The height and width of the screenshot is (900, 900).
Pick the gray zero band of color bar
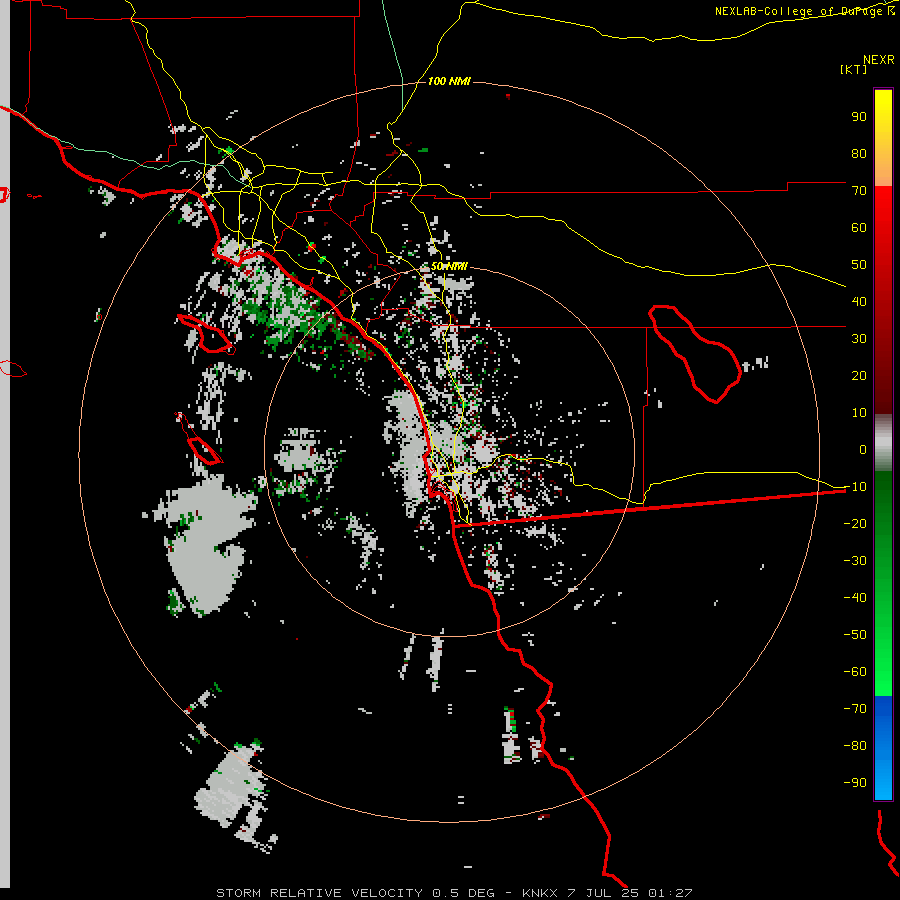point(883,443)
